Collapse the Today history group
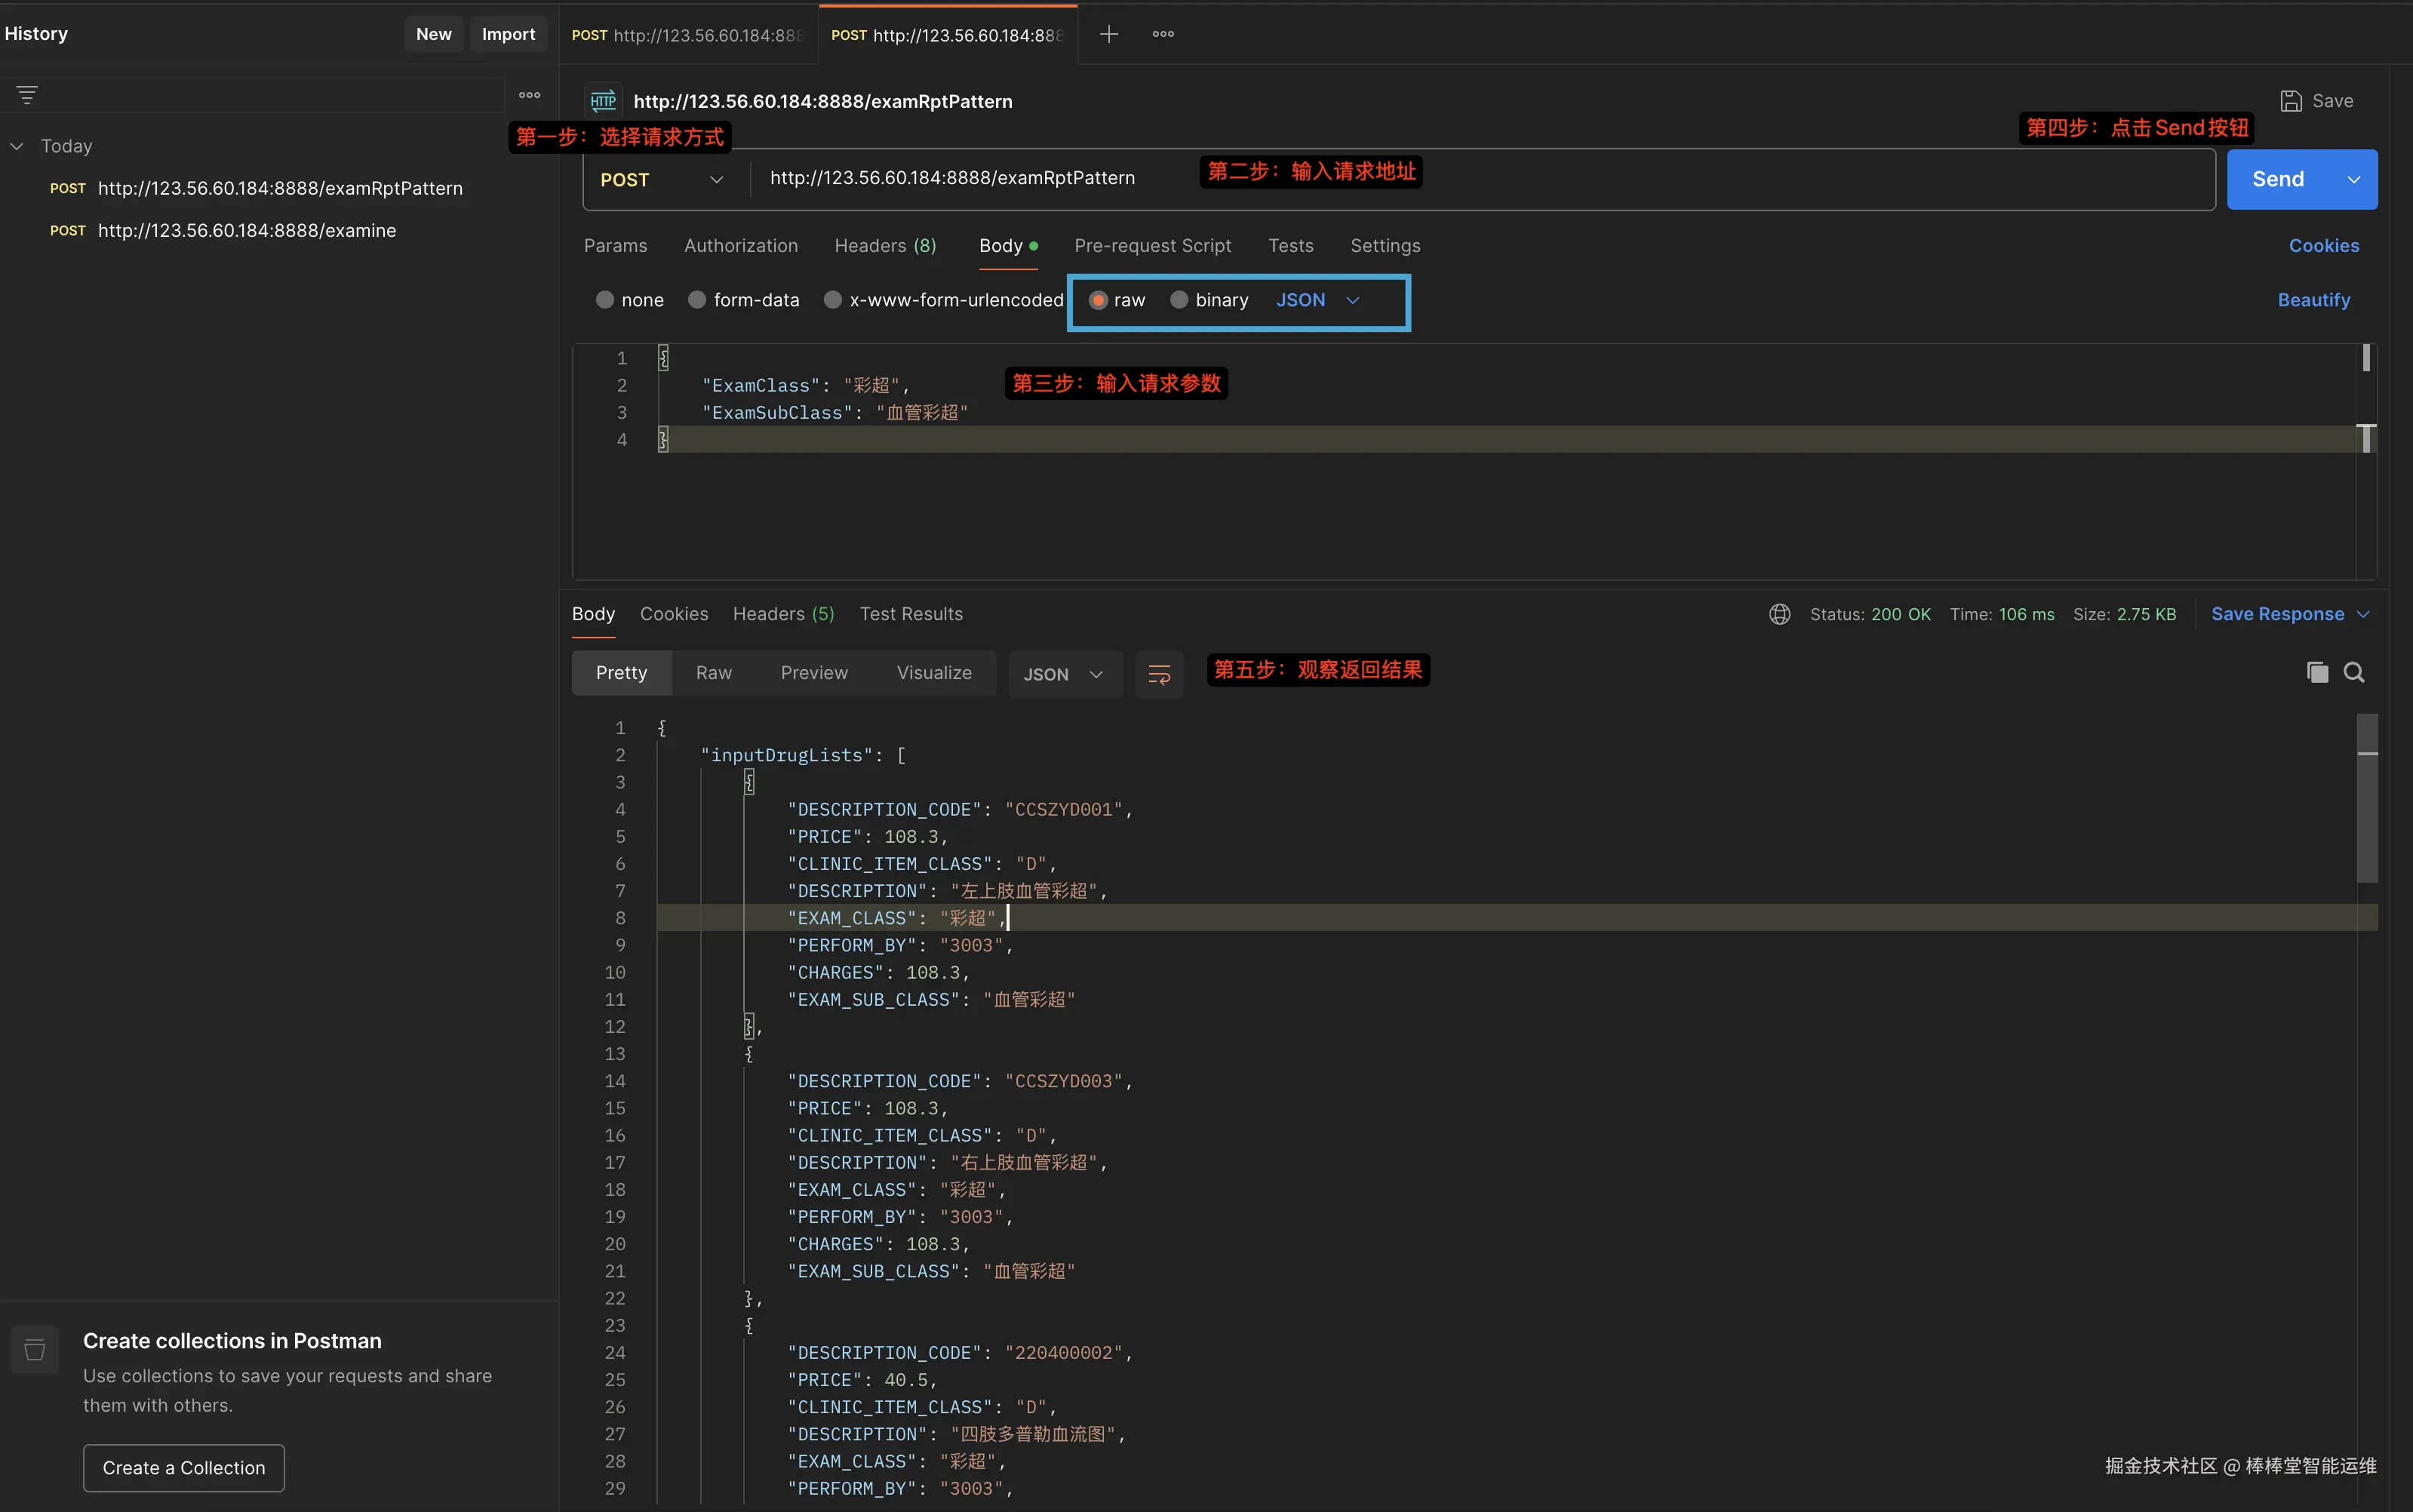The width and height of the screenshot is (2413, 1512). tap(17, 146)
